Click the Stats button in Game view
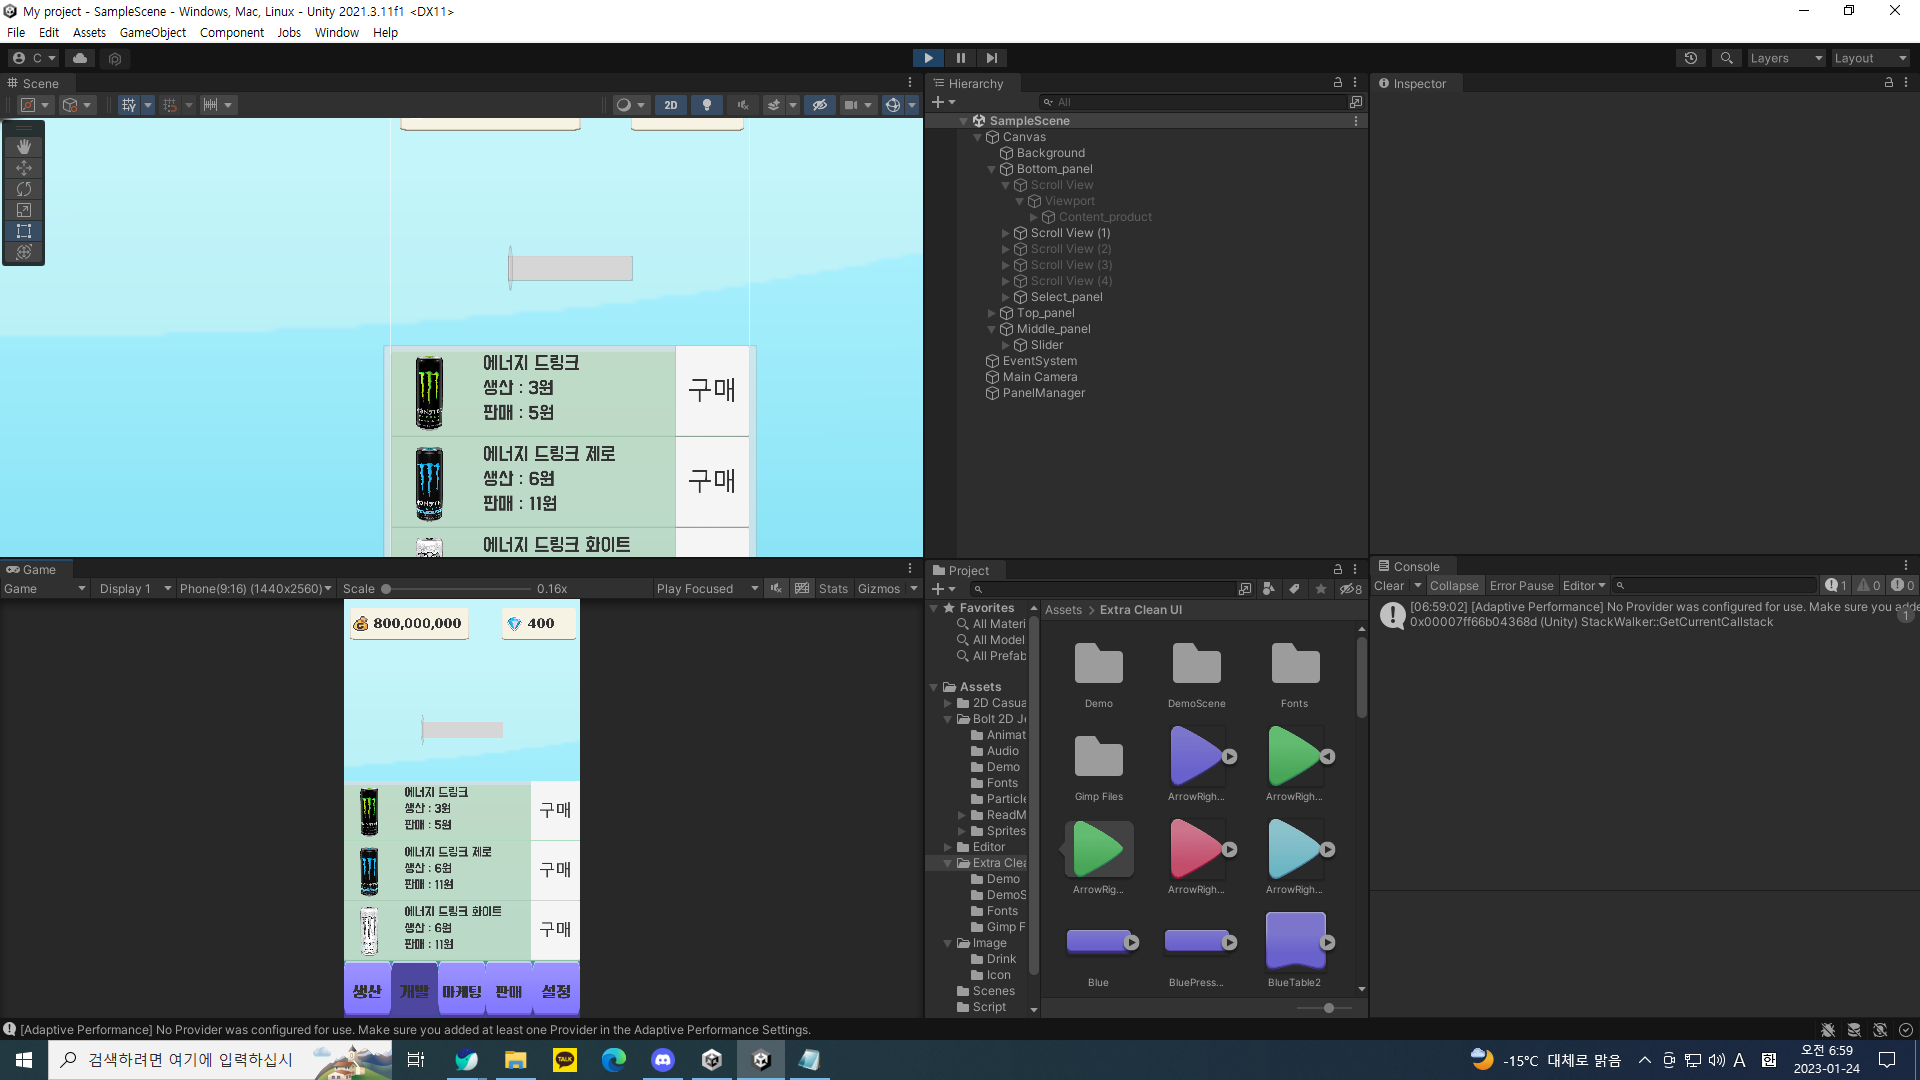1920x1080 pixels. click(x=833, y=589)
